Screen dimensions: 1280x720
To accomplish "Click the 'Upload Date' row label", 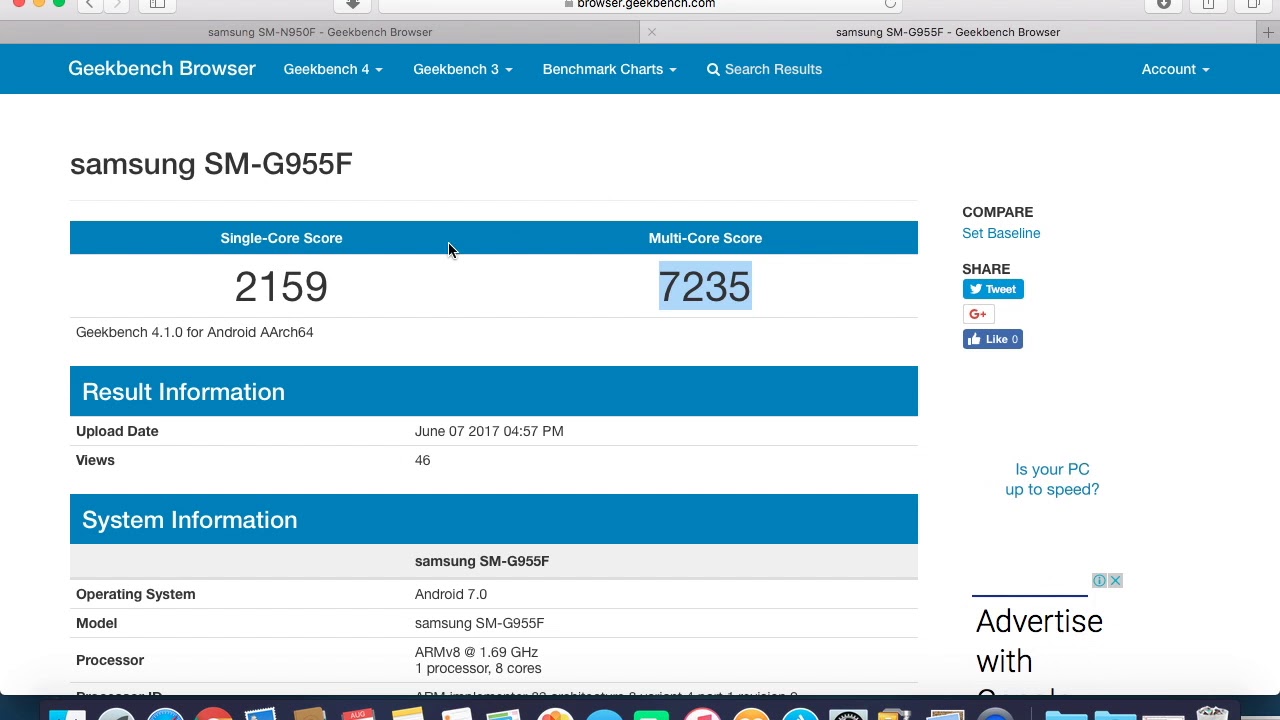I will [x=117, y=431].
